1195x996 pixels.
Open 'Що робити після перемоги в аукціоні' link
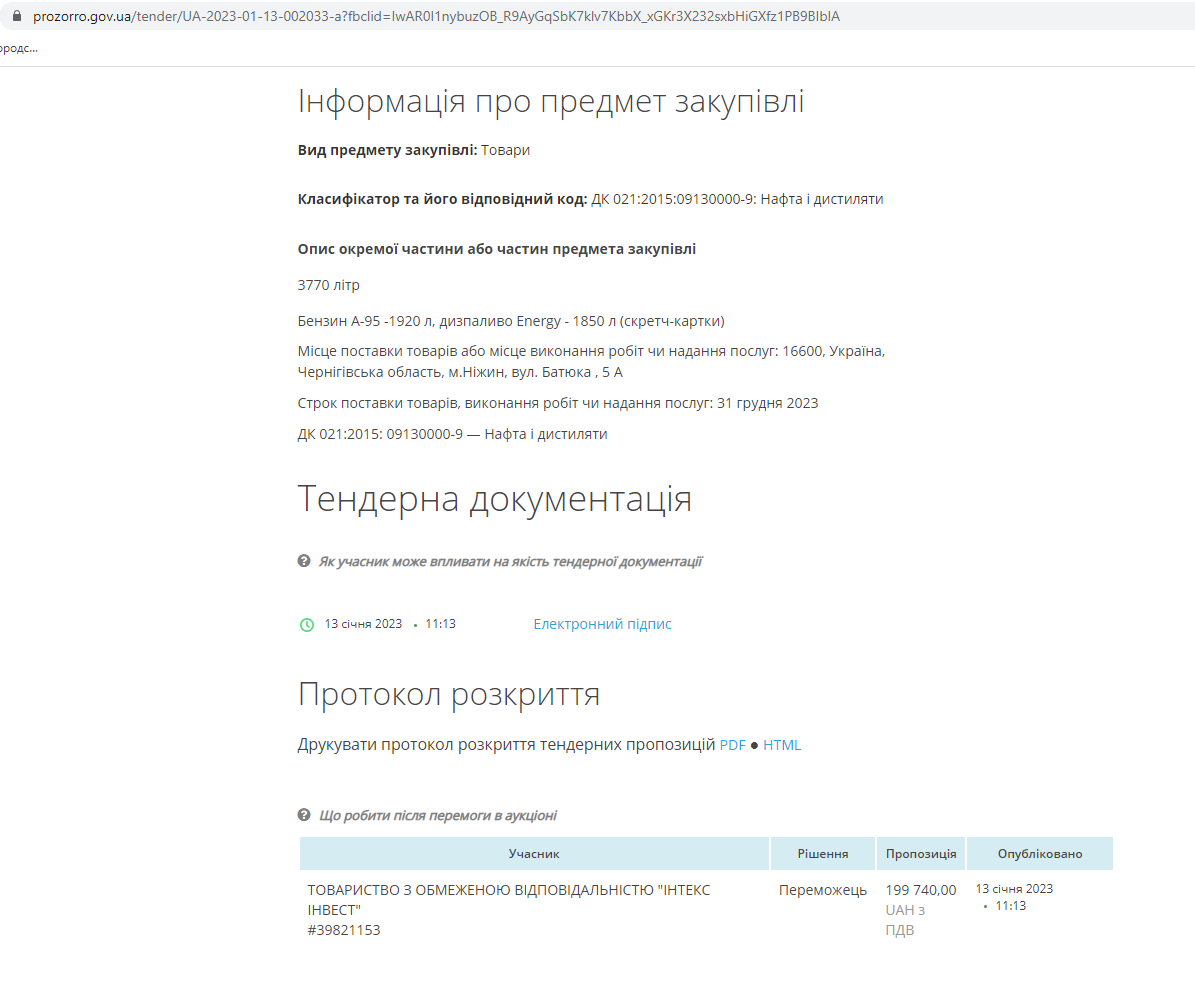coord(437,816)
